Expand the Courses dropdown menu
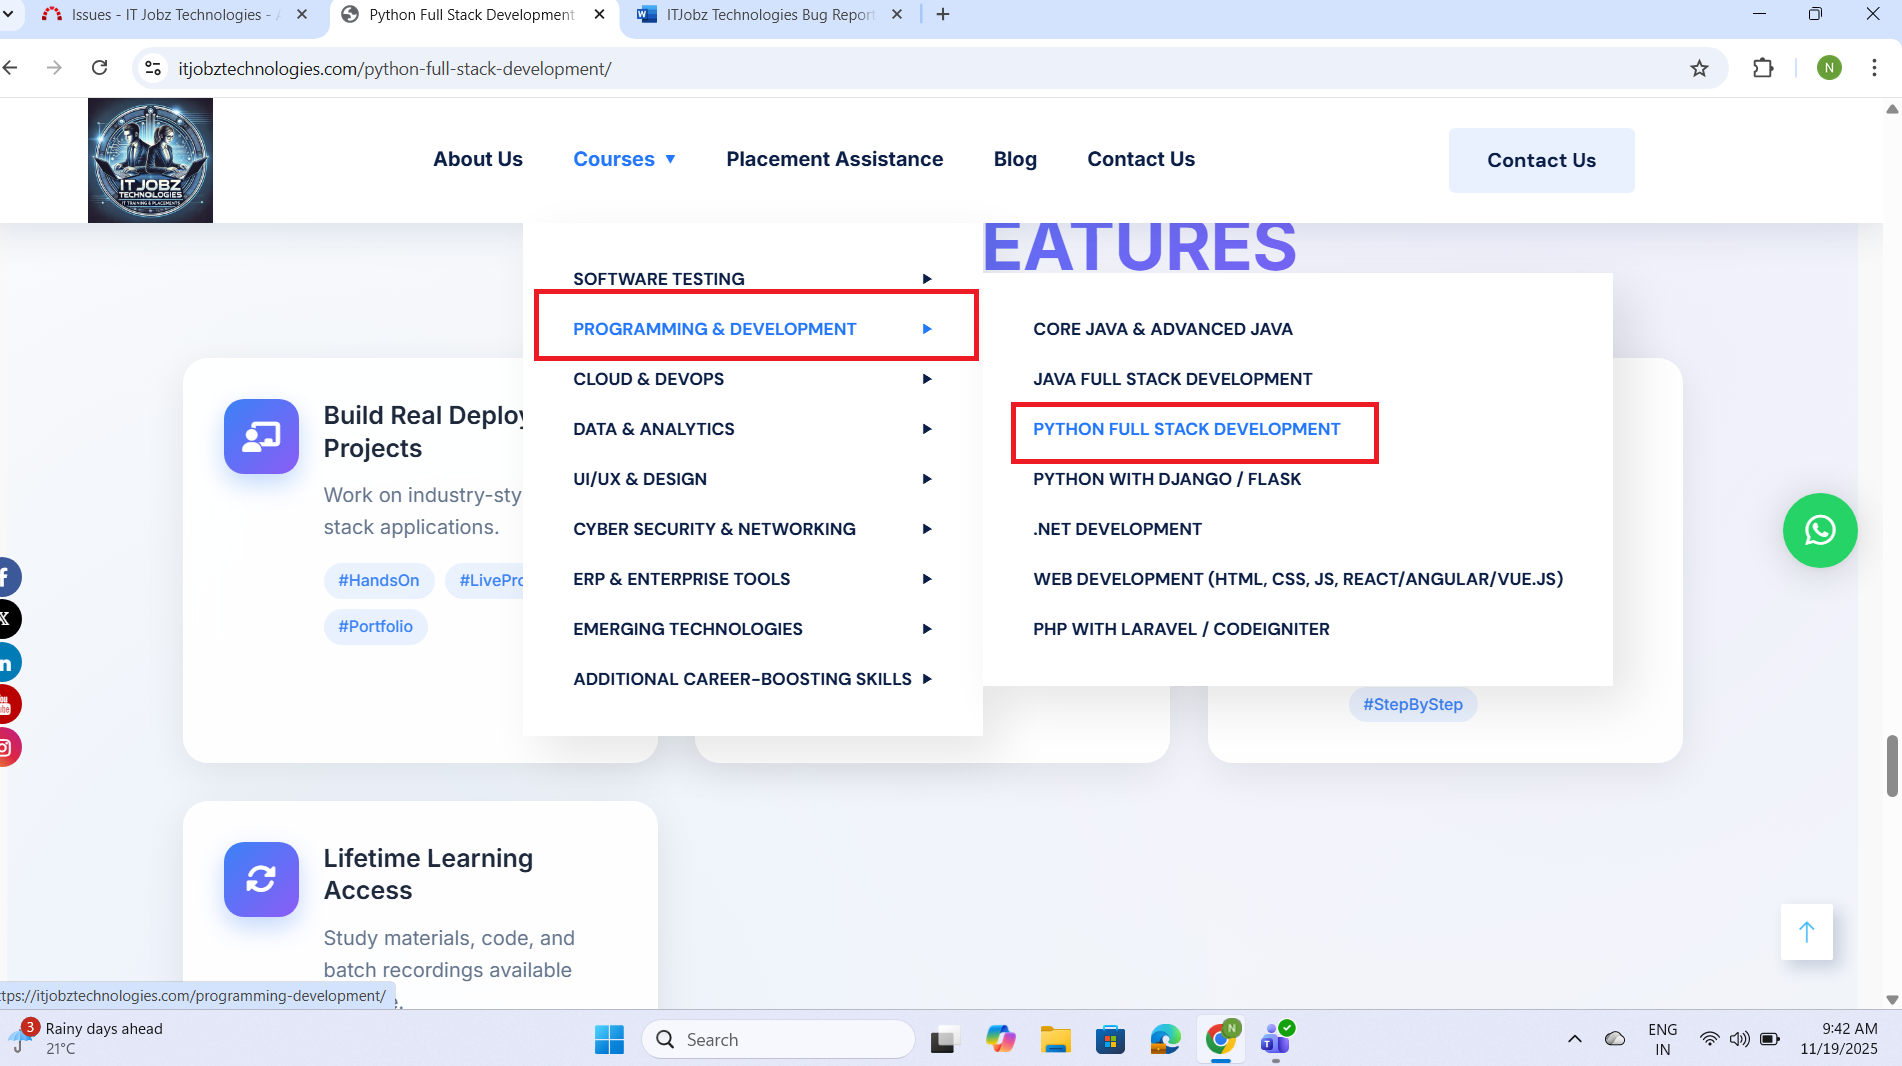Screen dimensions: 1902x1066 click(624, 159)
